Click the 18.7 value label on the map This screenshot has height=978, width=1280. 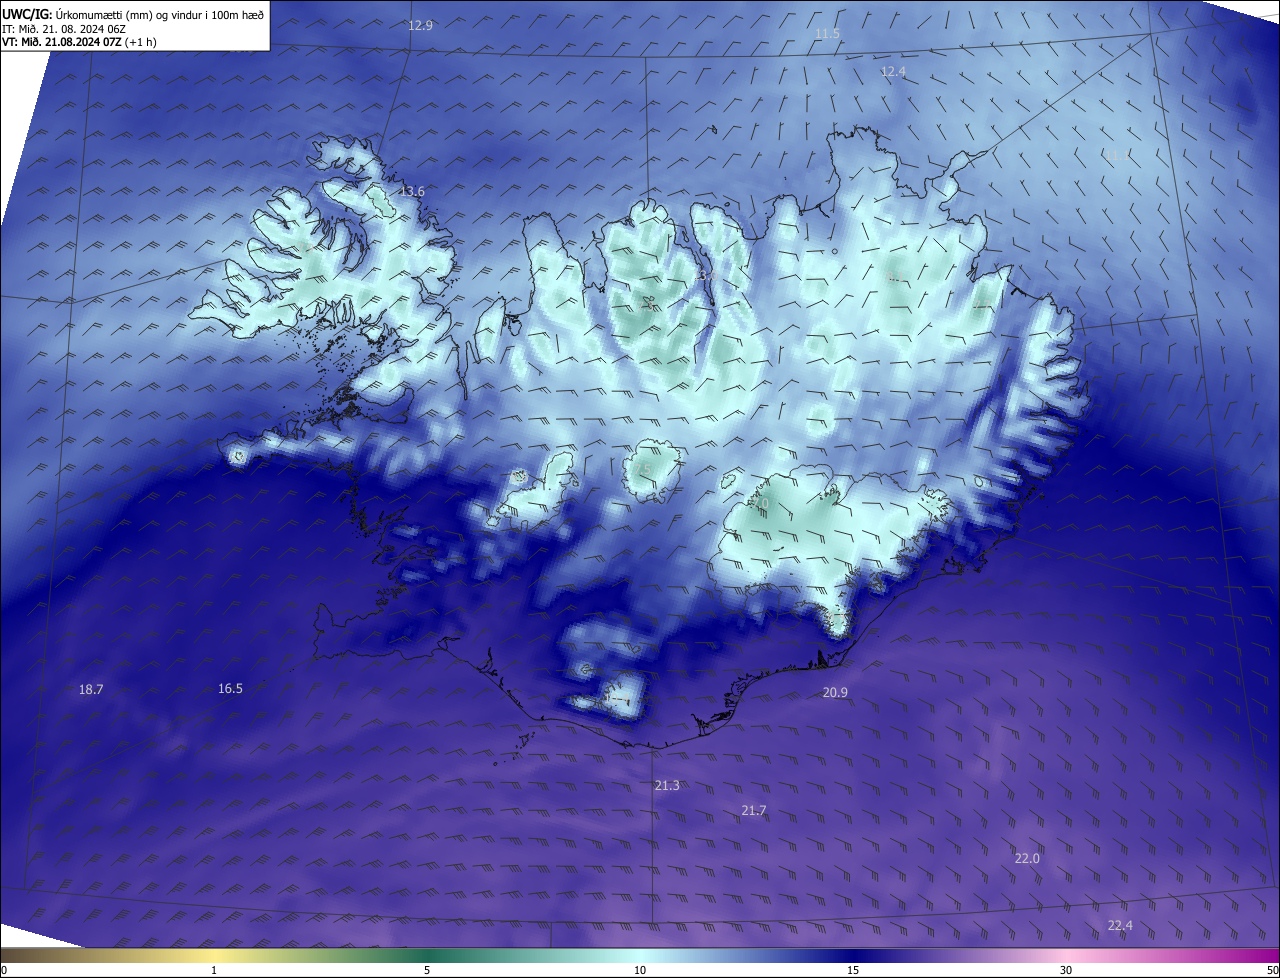(x=91, y=690)
